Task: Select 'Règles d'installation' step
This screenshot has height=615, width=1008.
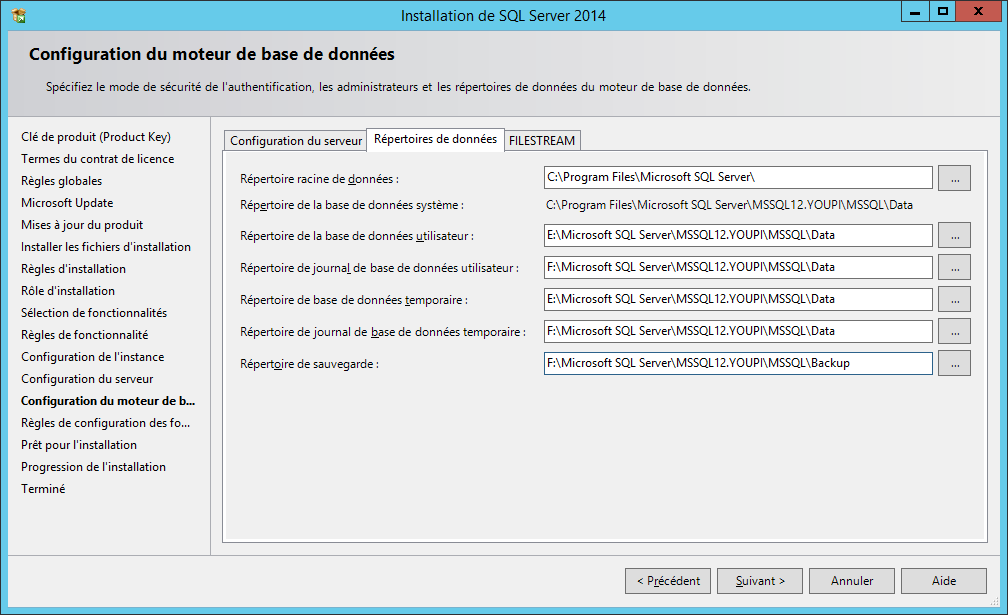Action: [x=73, y=269]
